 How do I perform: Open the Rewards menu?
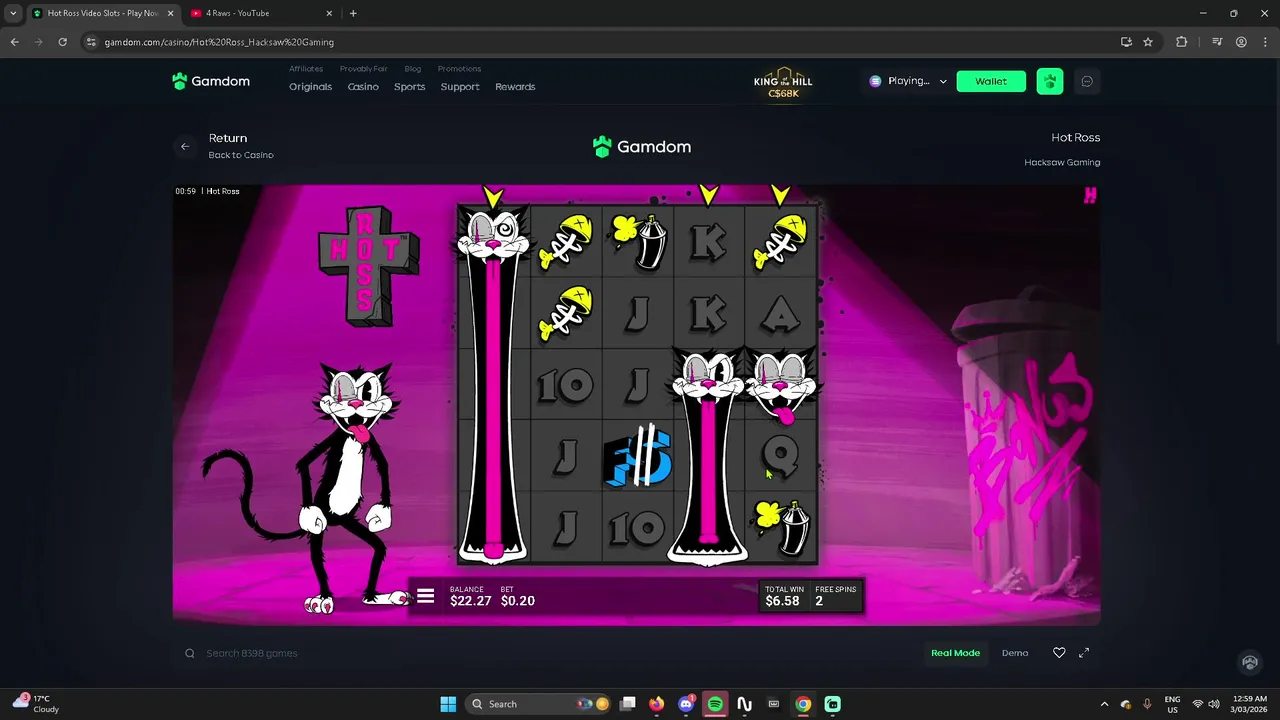515,87
